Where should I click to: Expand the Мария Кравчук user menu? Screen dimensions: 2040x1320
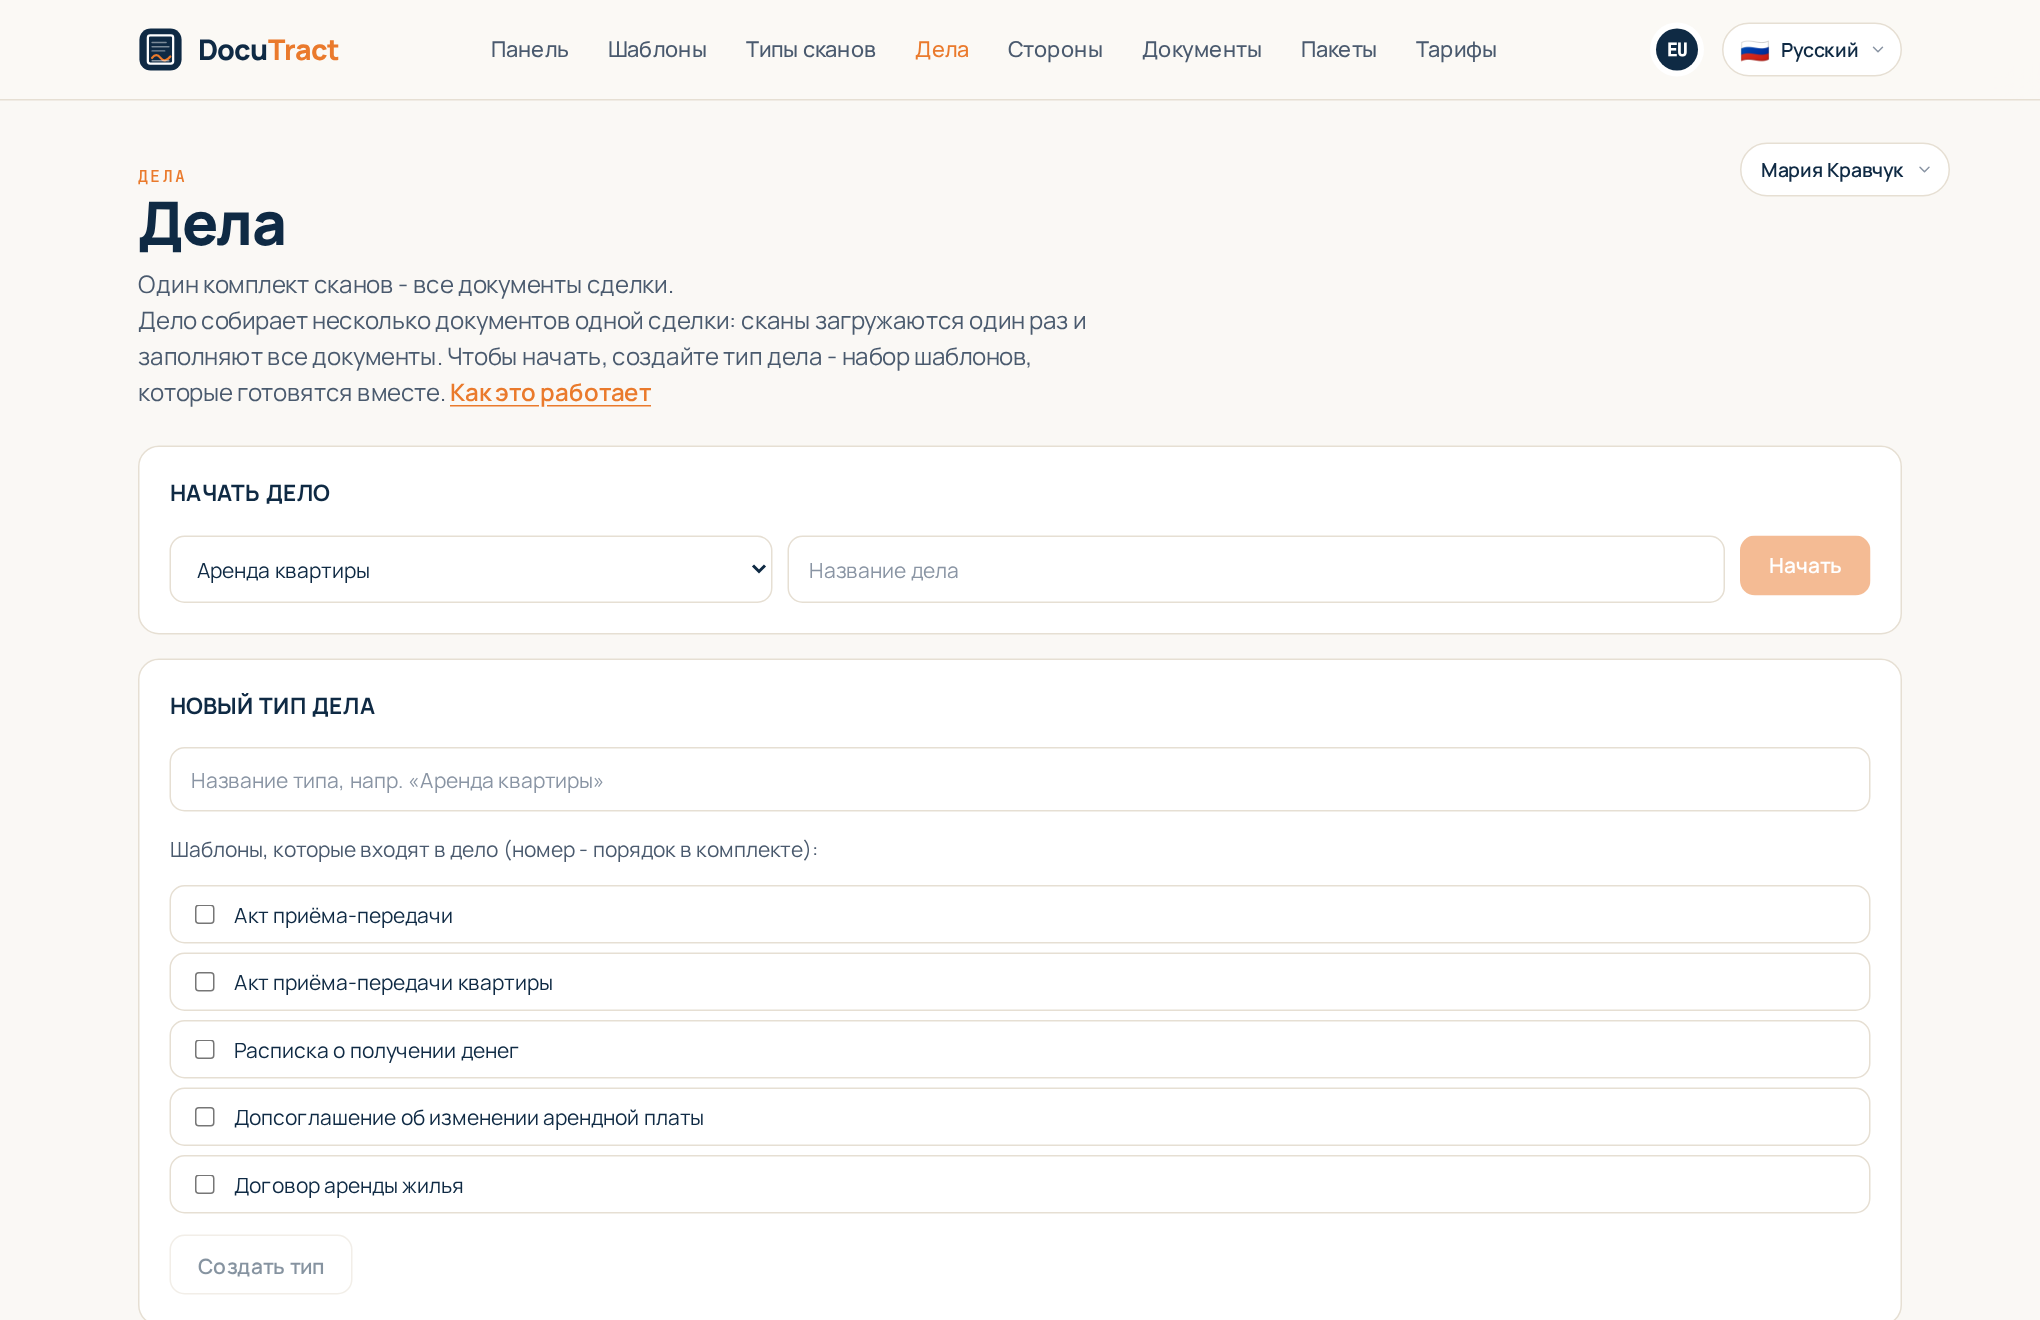pyautogui.click(x=1844, y=169)
